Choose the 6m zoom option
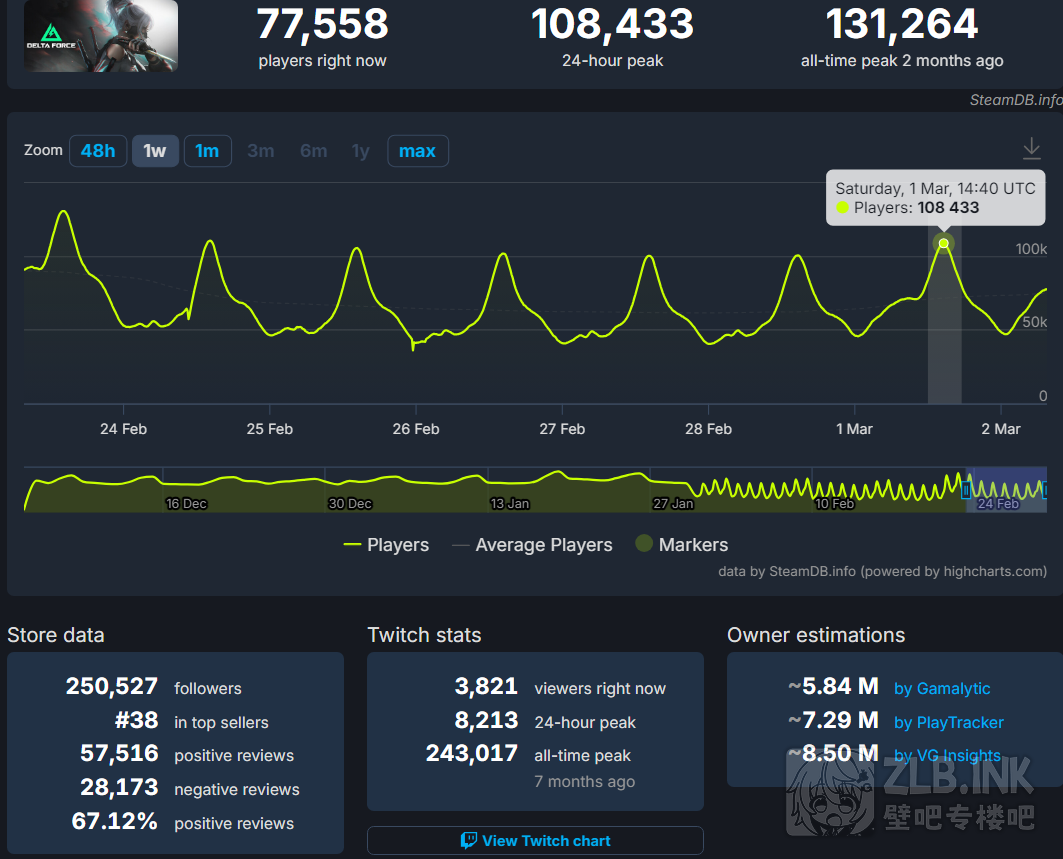The height and width of the screenshot is (859, 1063). click(x=313, y=151)
